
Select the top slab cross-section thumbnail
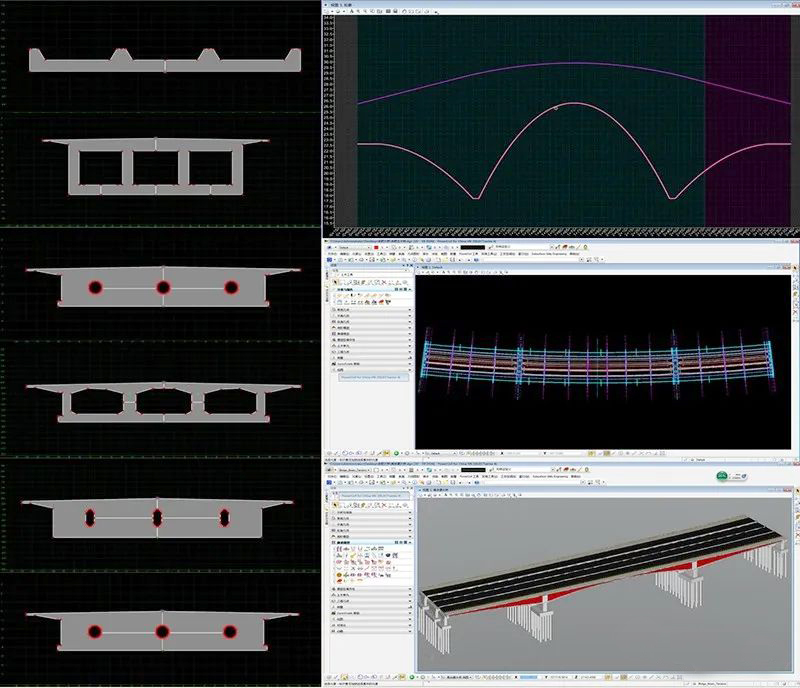165,60
